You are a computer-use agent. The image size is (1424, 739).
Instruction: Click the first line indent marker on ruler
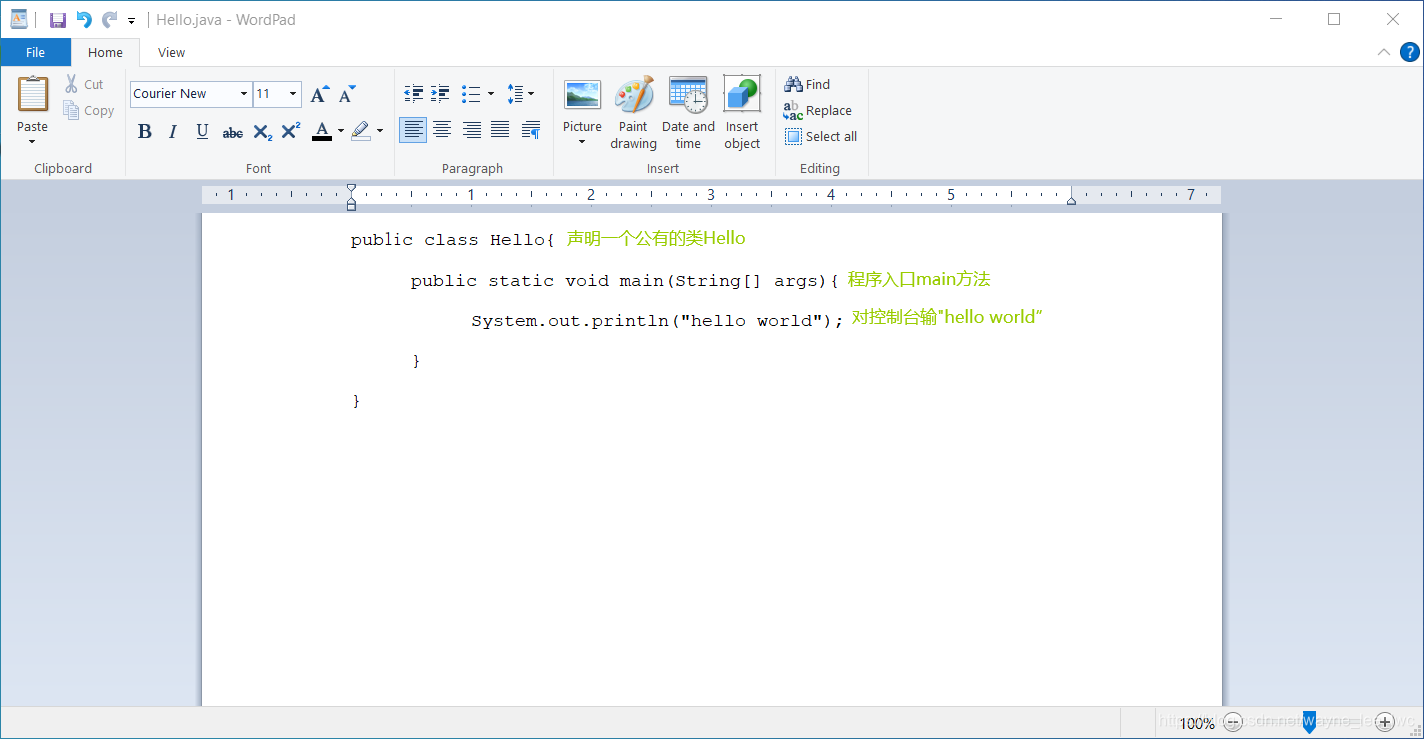coord(351,189)
